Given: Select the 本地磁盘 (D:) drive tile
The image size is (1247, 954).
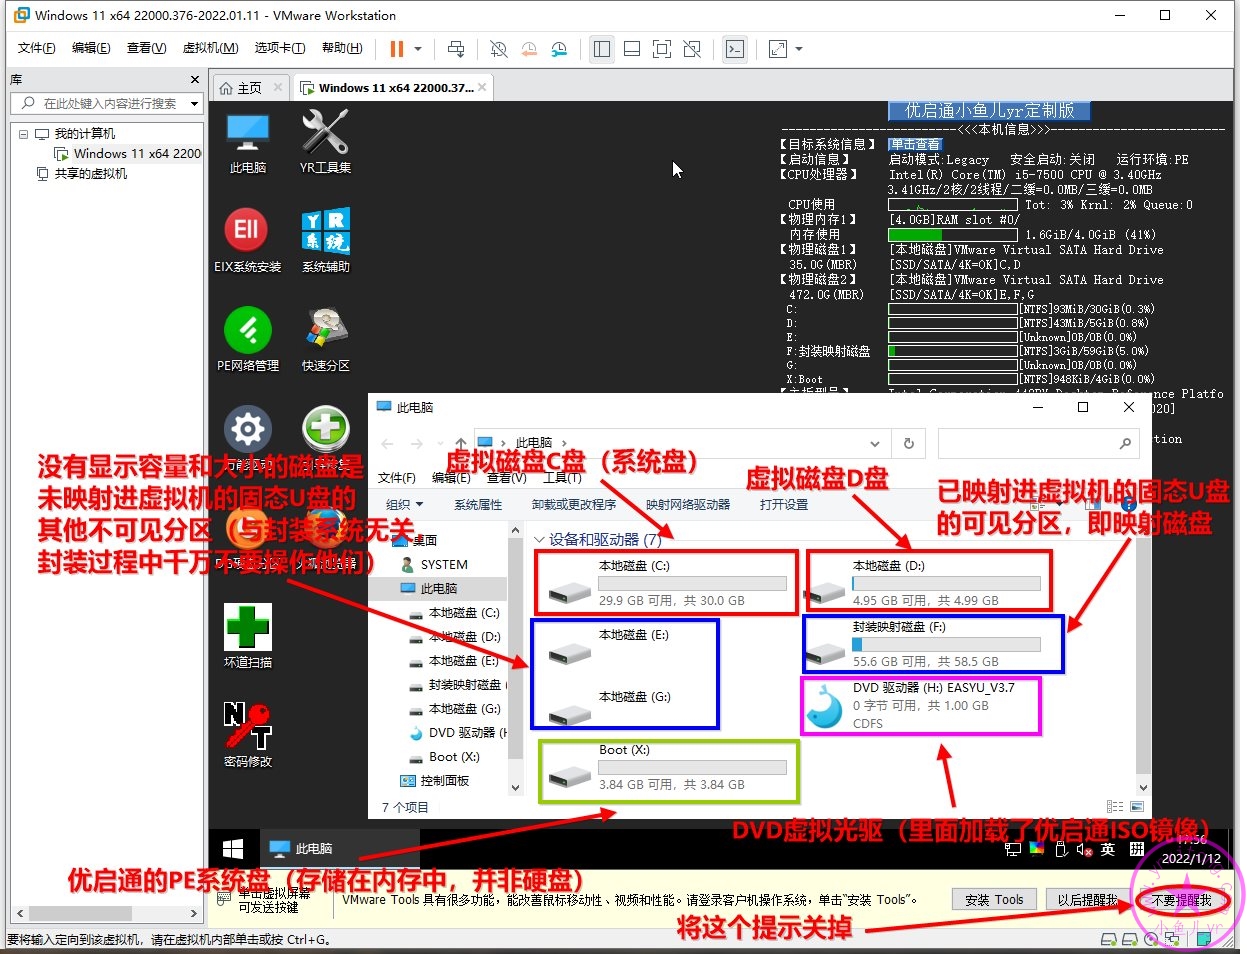Looking at the screenshot, I should pos(929,582).
